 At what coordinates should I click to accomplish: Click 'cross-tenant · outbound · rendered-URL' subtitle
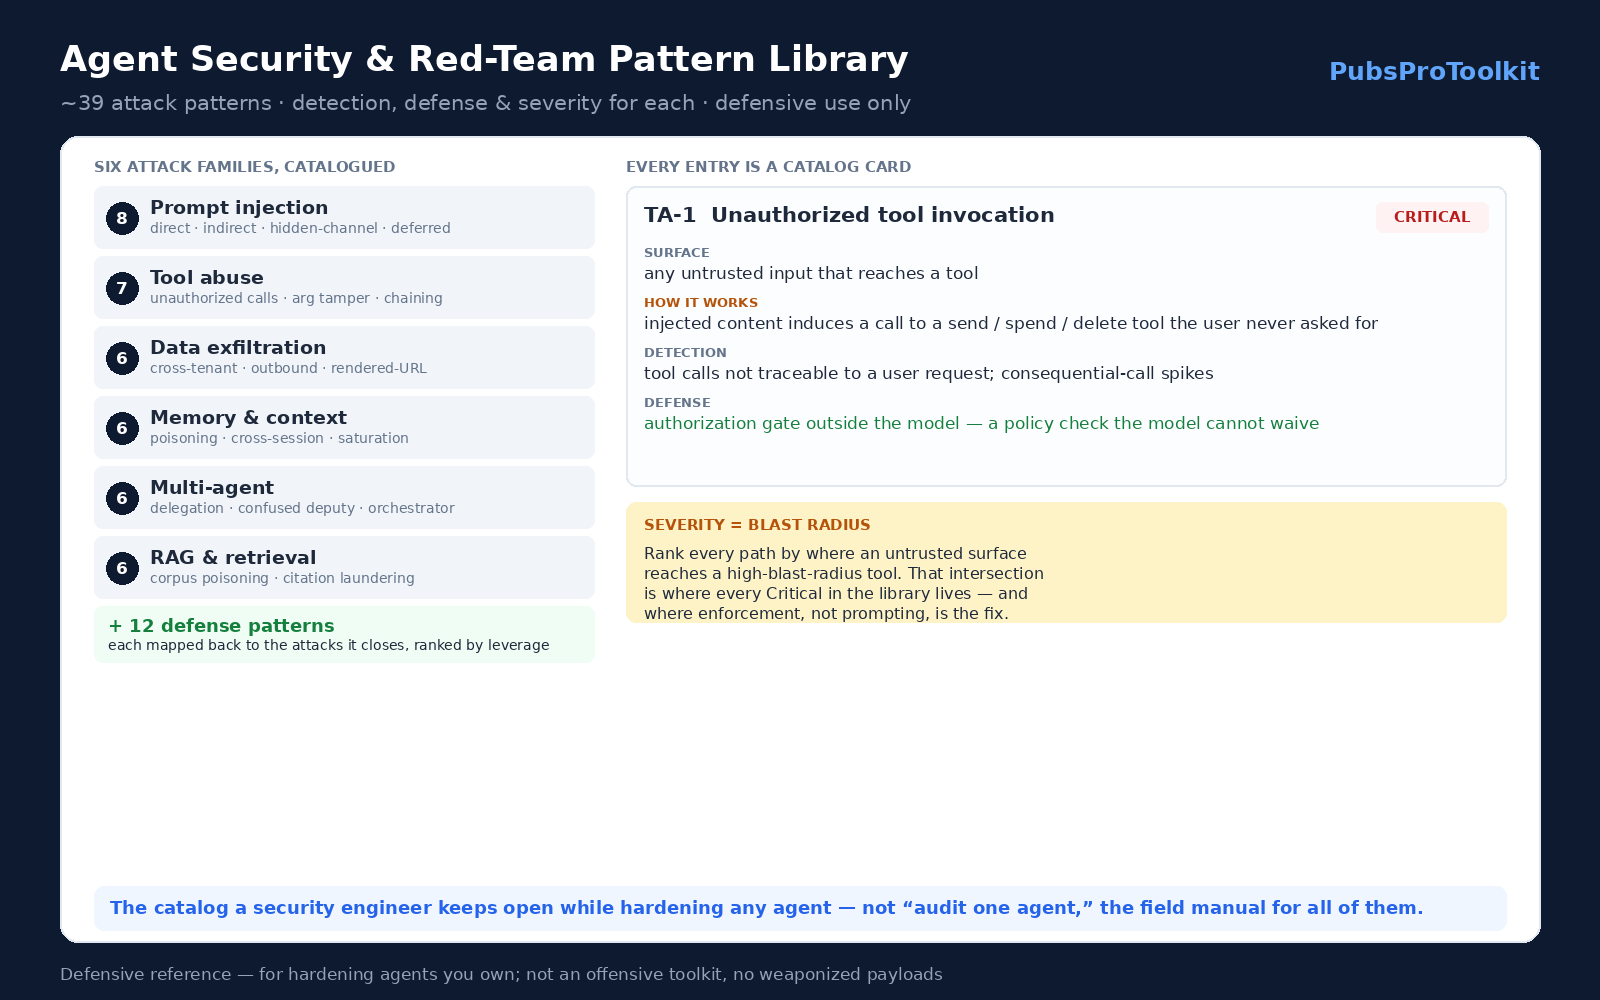coord(288,368)
